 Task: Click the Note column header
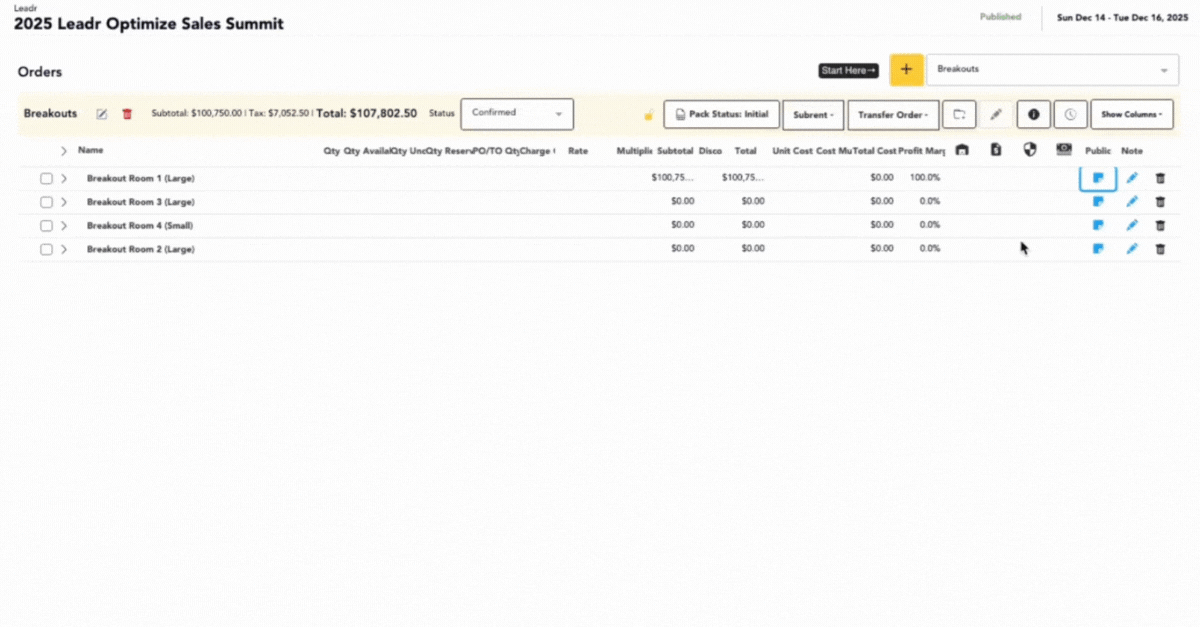click(x=1132, y=151)
